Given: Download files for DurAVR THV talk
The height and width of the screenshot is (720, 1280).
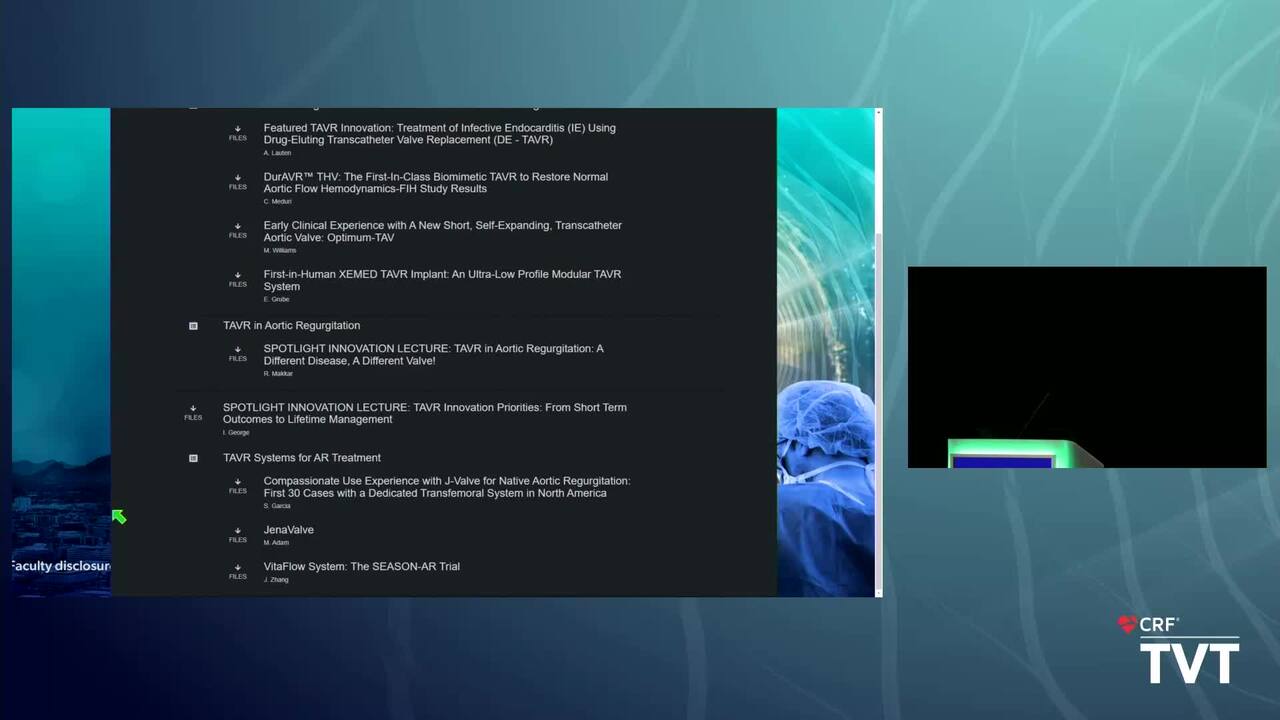Looking at the screenshot, I should coord(237,182).
